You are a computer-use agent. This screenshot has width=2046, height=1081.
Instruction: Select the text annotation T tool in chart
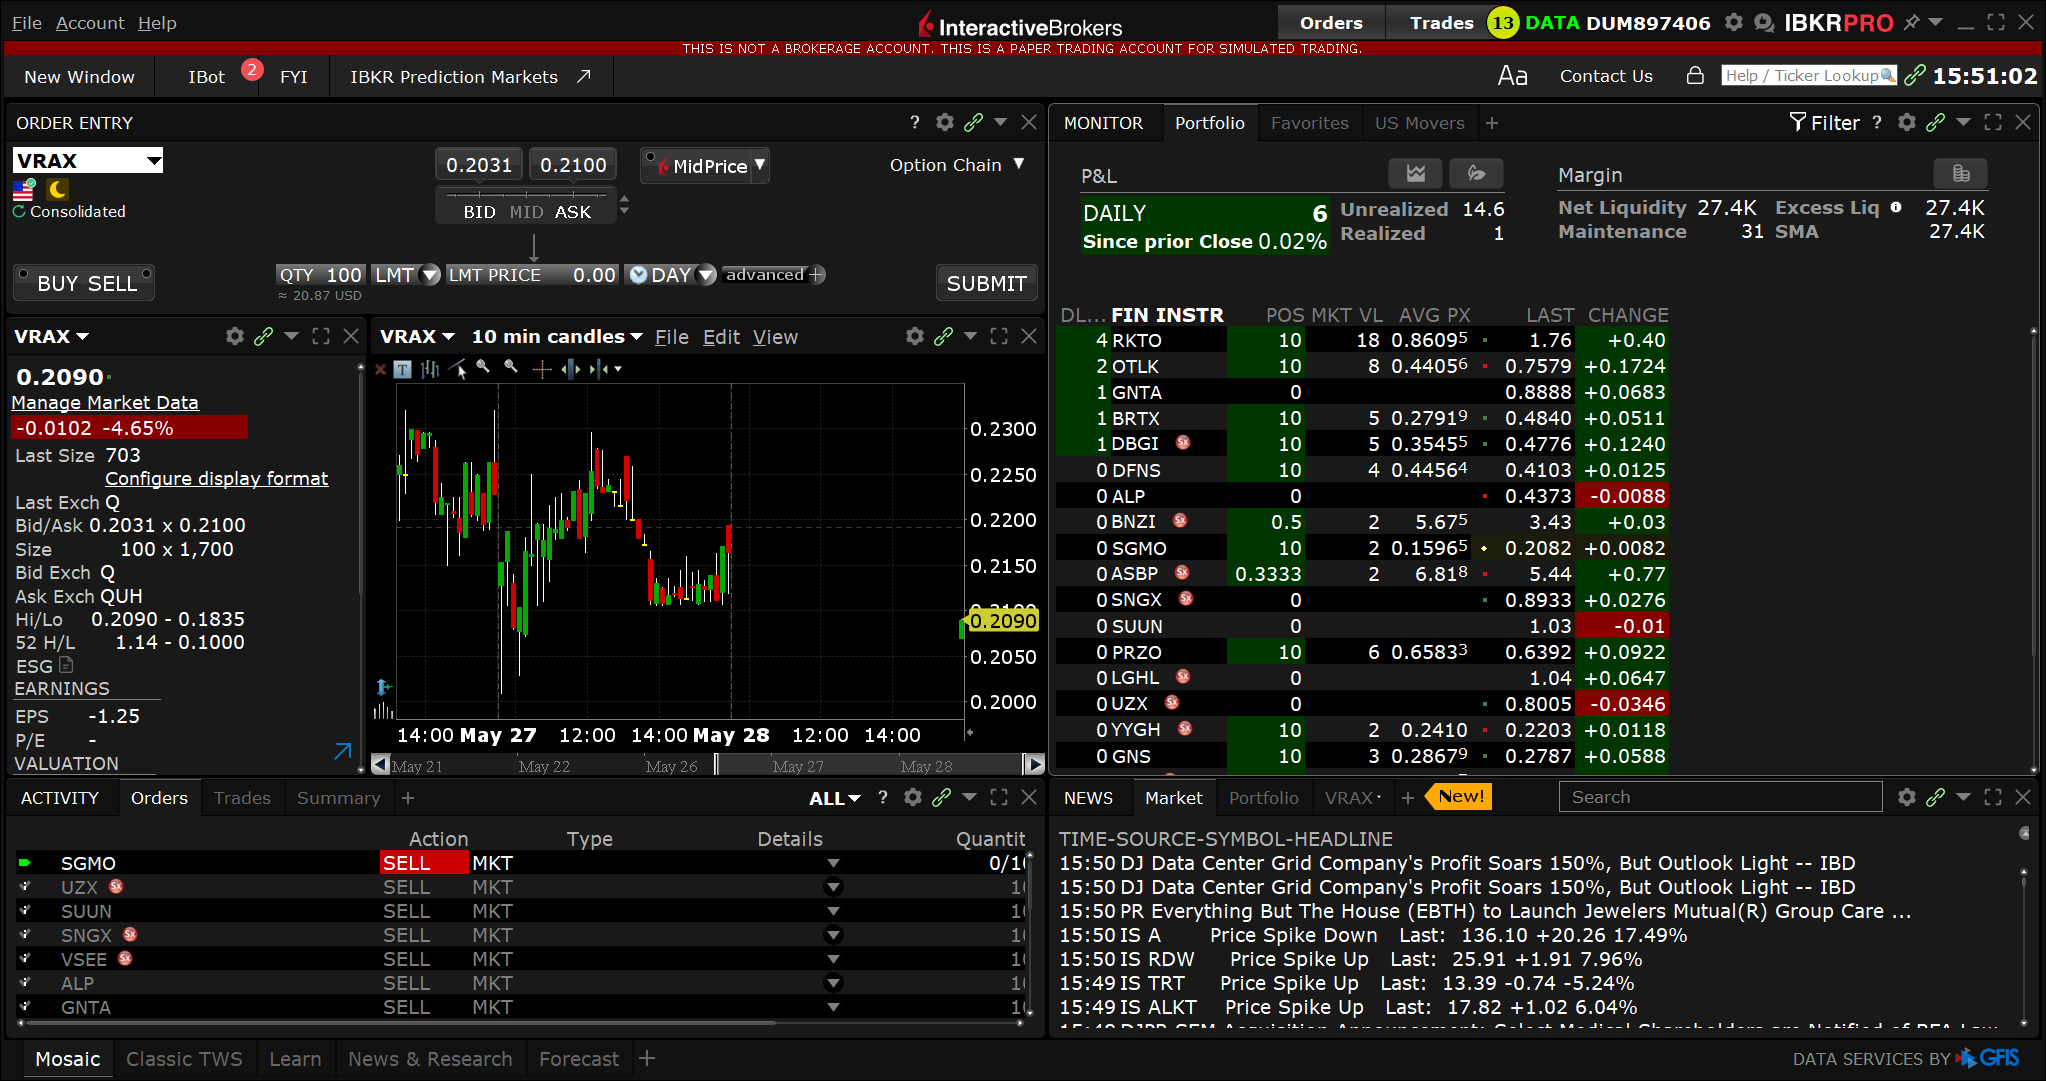click(x=402, y=369)
